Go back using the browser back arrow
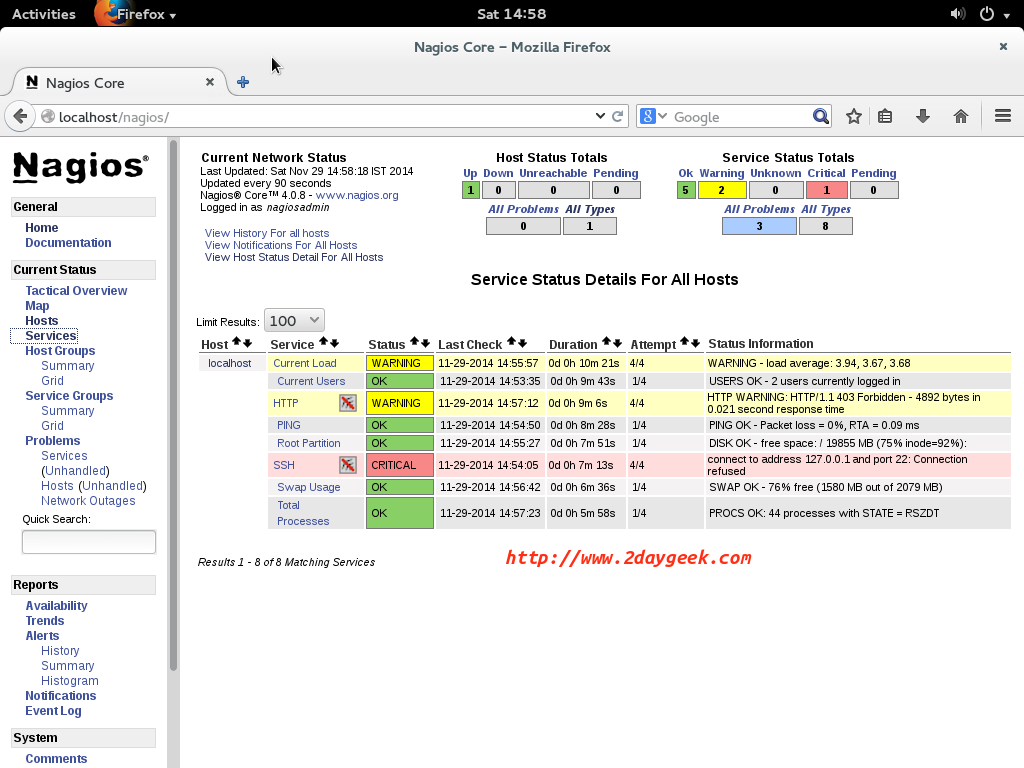1024x768 pixels. pyautogui.click(x=20, y=117)
